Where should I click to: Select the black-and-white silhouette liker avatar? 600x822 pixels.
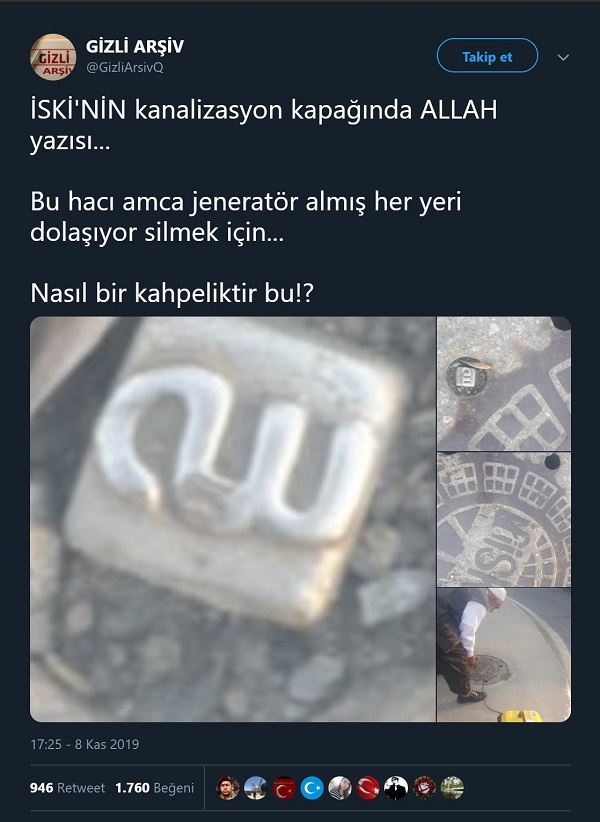(x=396, y=787)
